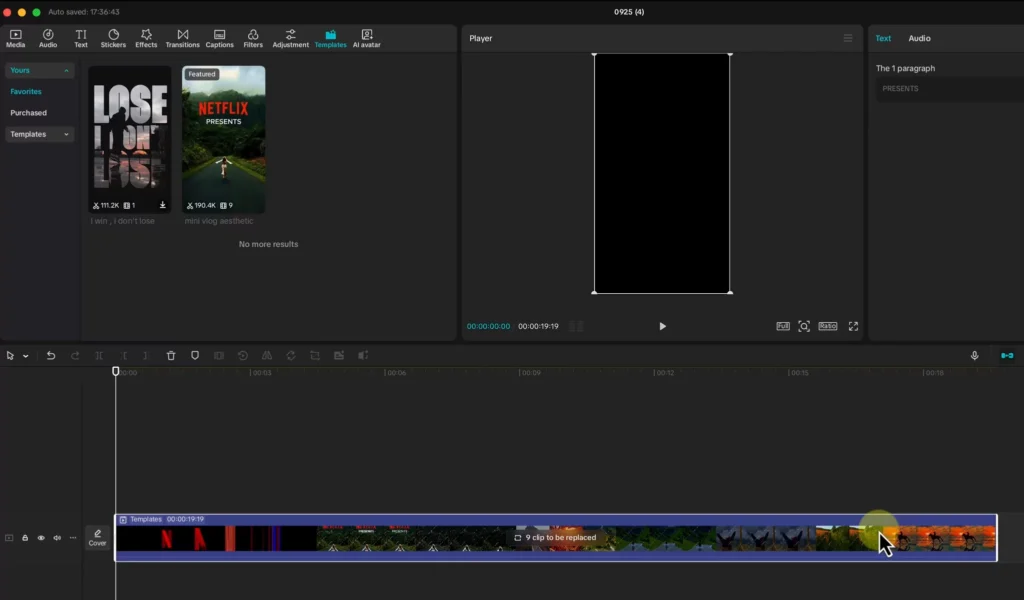The height and width of the screenshot is (600, 1024).
Task: Select the Netflix Presents mini vlog template
Action: [224, 138]
